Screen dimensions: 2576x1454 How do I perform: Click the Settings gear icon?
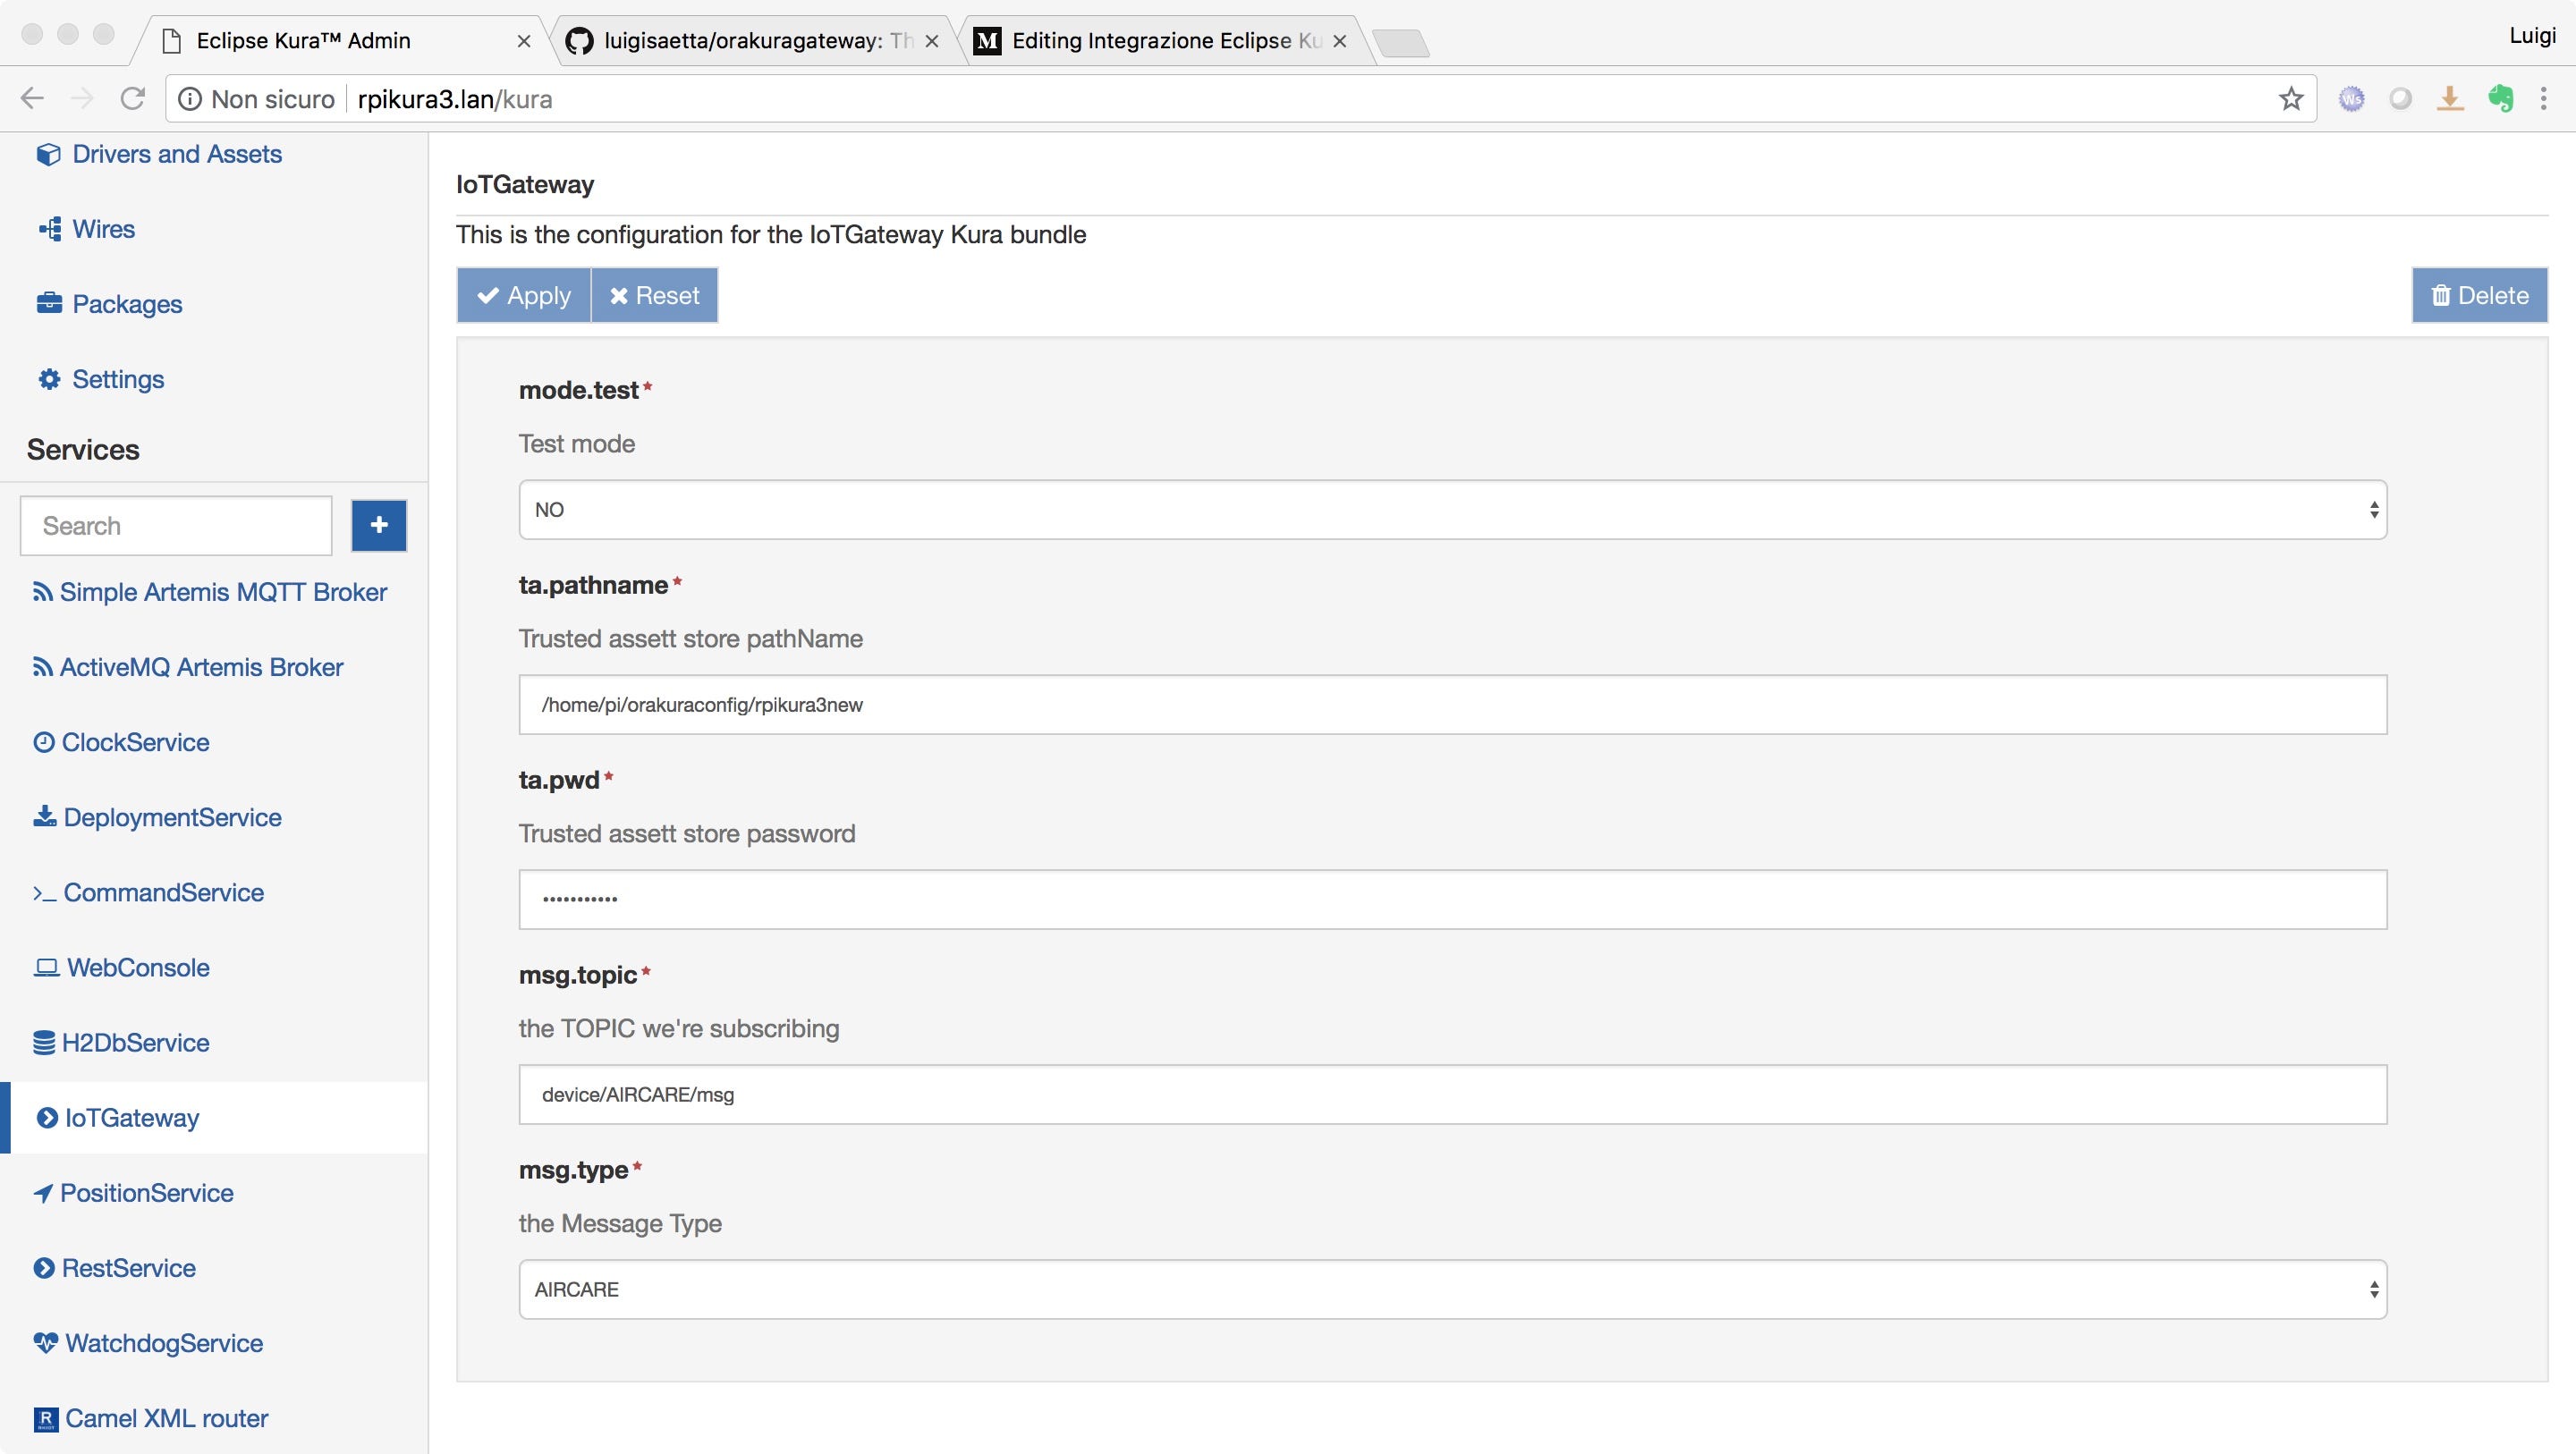[x=49, y=379]
